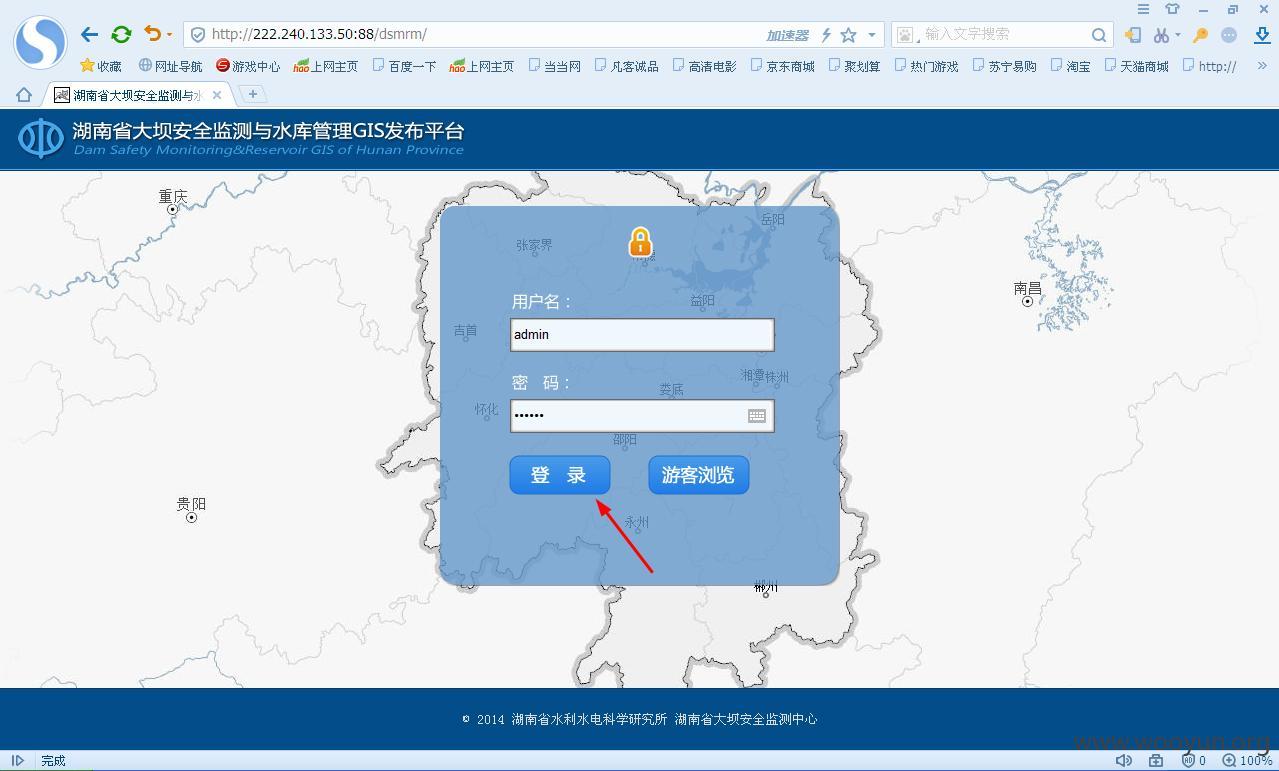Open the 凡客诚品 bookmark
Screen dimensions: 1279x771
(x=626, y=66)
